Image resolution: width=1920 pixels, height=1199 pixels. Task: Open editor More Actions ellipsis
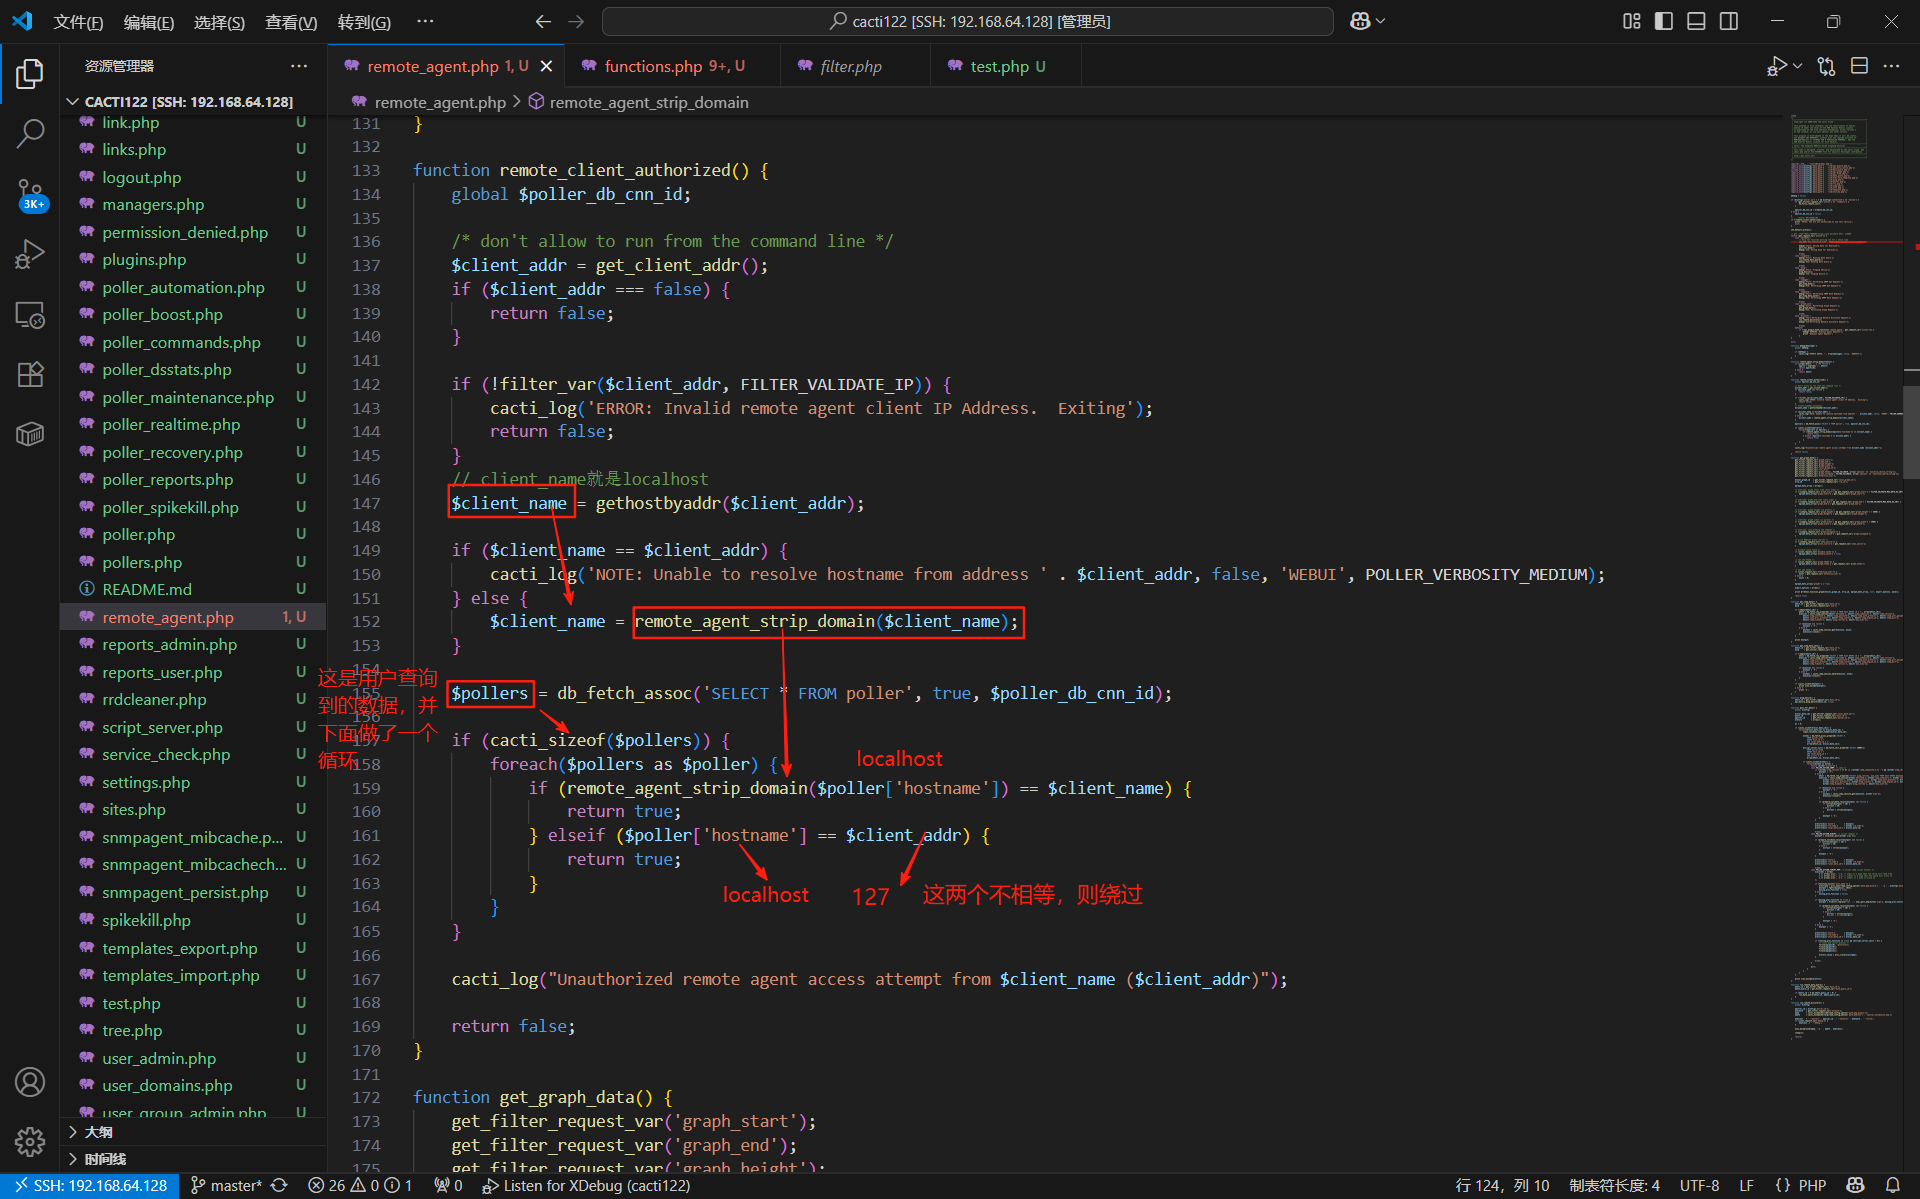click(x=1891, y=66)
